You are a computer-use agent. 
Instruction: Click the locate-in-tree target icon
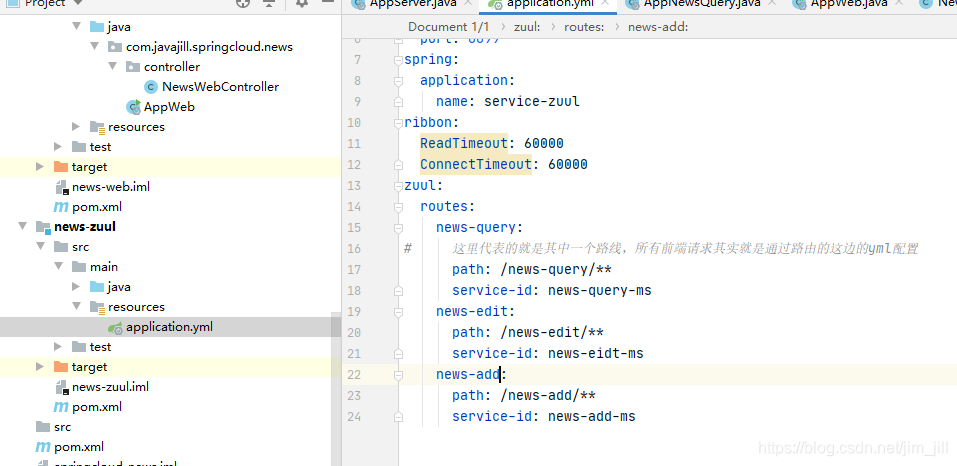[x=243, y=3]
